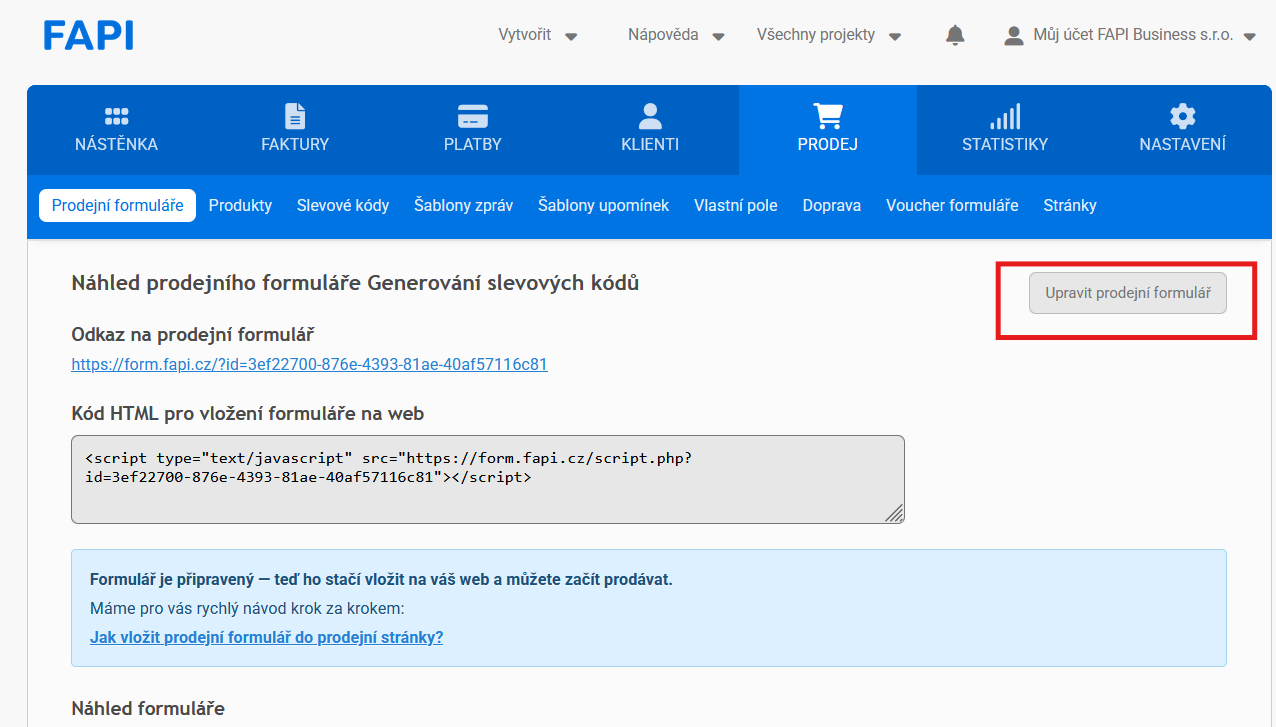The height and width of the screenshot is (727, 1276).
Task: Open Můj účet FAPI Business dropdown
Action: pos(1144,35)
